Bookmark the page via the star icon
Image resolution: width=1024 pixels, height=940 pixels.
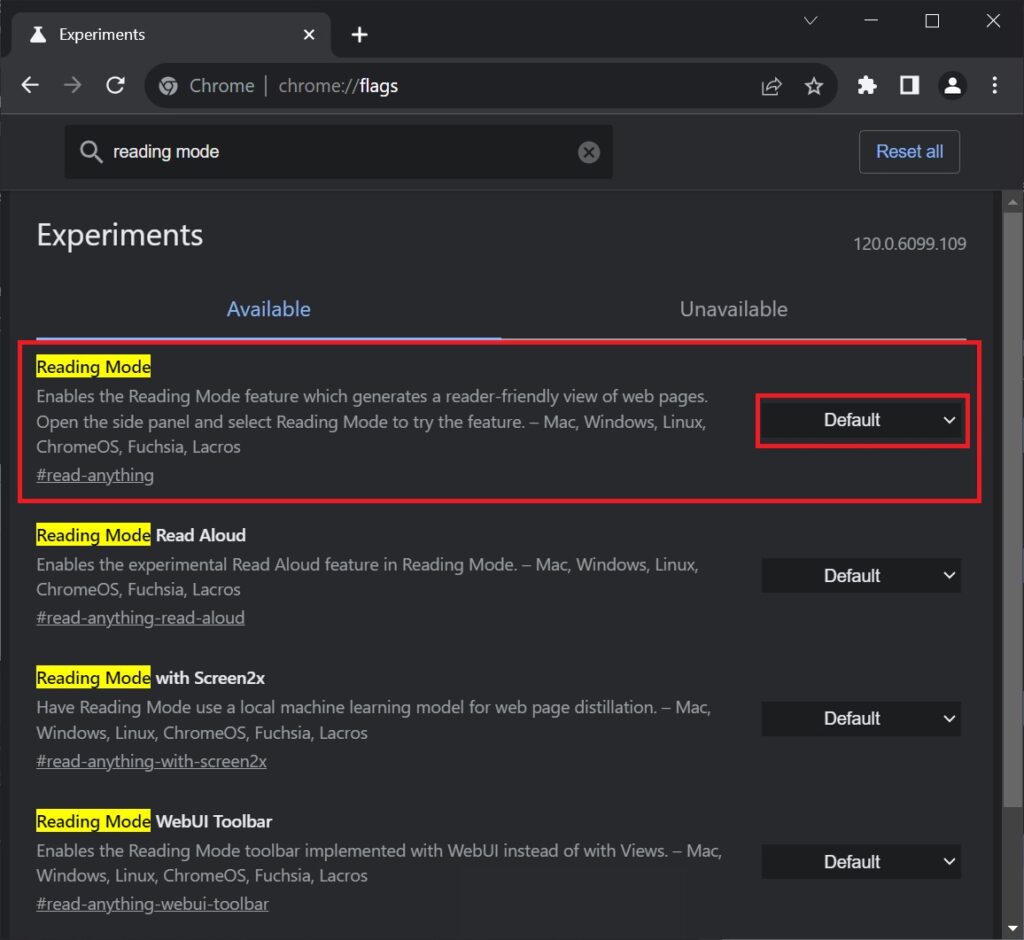[814, 85]
